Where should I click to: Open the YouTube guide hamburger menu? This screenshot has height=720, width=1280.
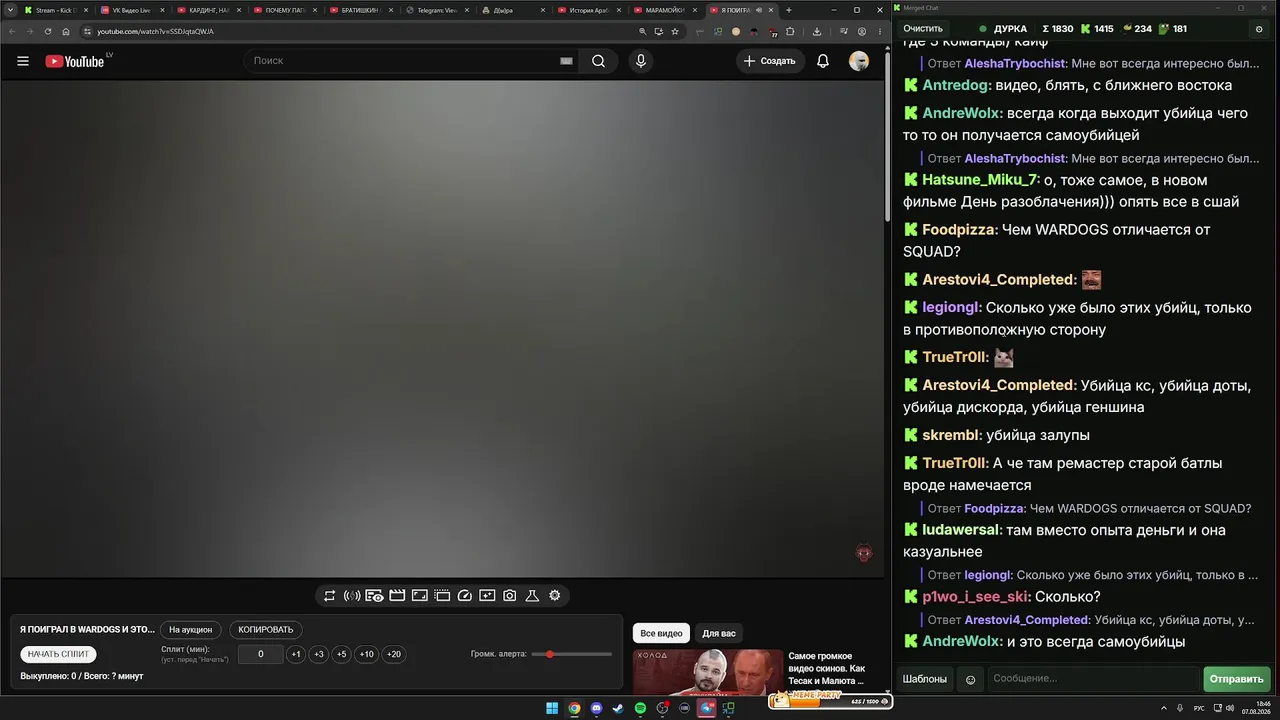point(23,61)
